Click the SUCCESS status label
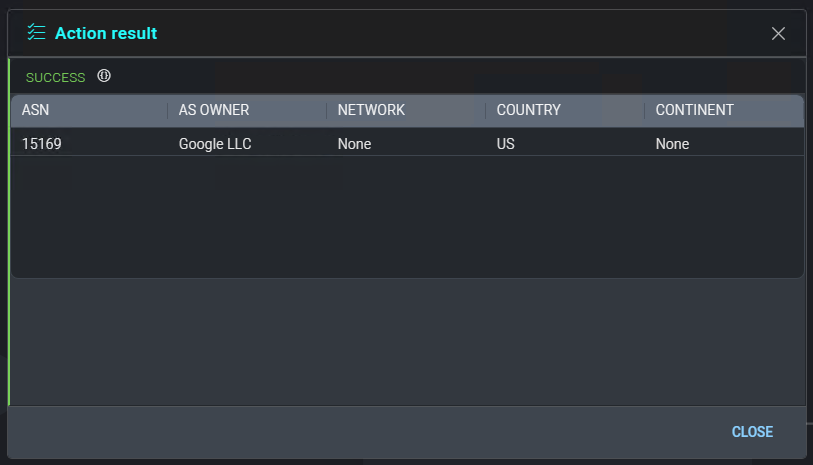813x465 pixels. (55, 78)
